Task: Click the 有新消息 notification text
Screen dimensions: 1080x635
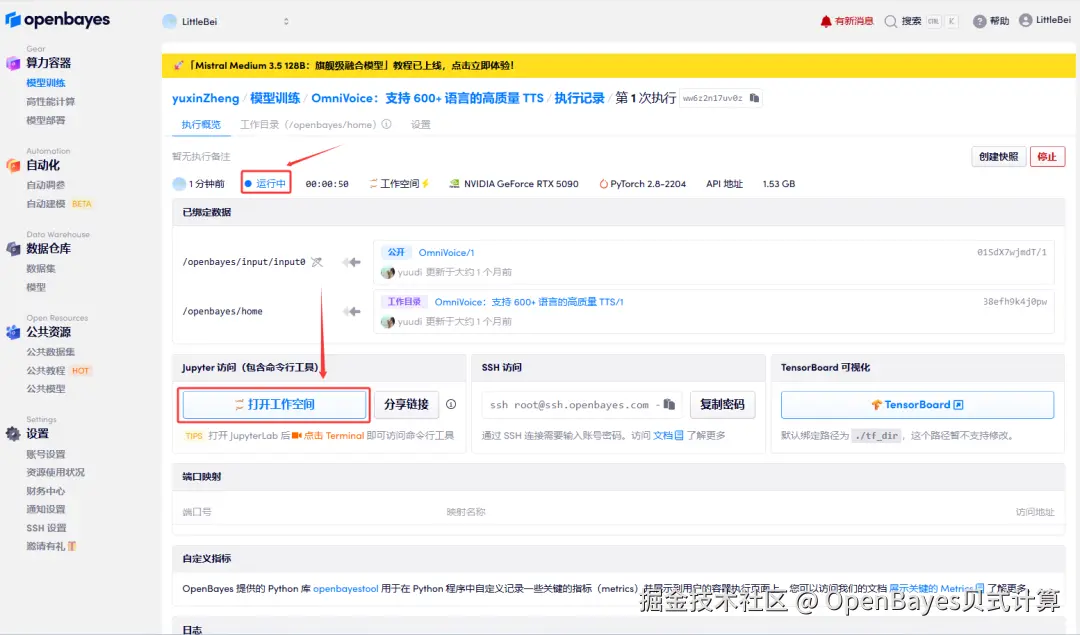Action: [x=853, y=21]
